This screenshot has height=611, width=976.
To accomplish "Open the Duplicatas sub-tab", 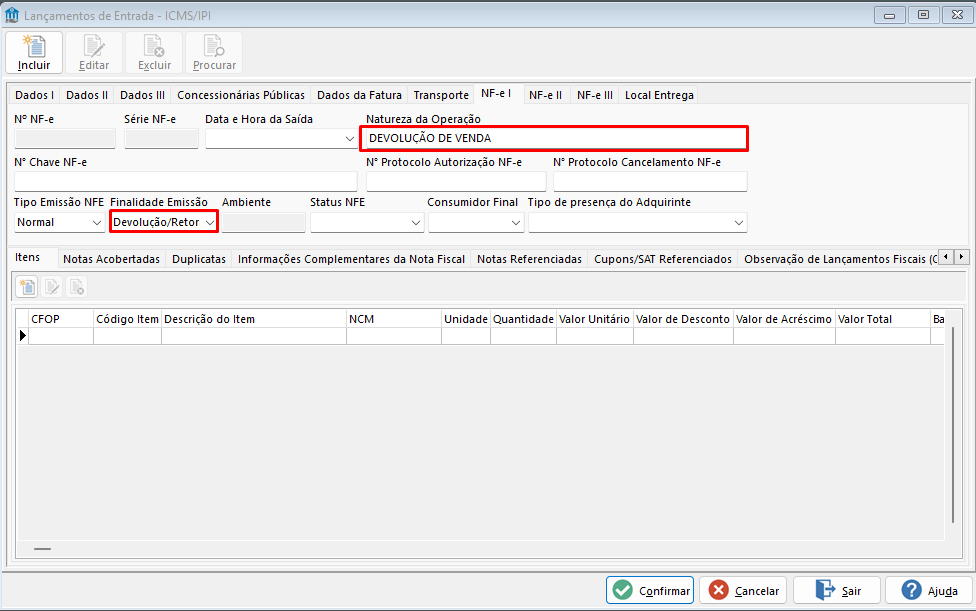I will click(x=199, y=259).
